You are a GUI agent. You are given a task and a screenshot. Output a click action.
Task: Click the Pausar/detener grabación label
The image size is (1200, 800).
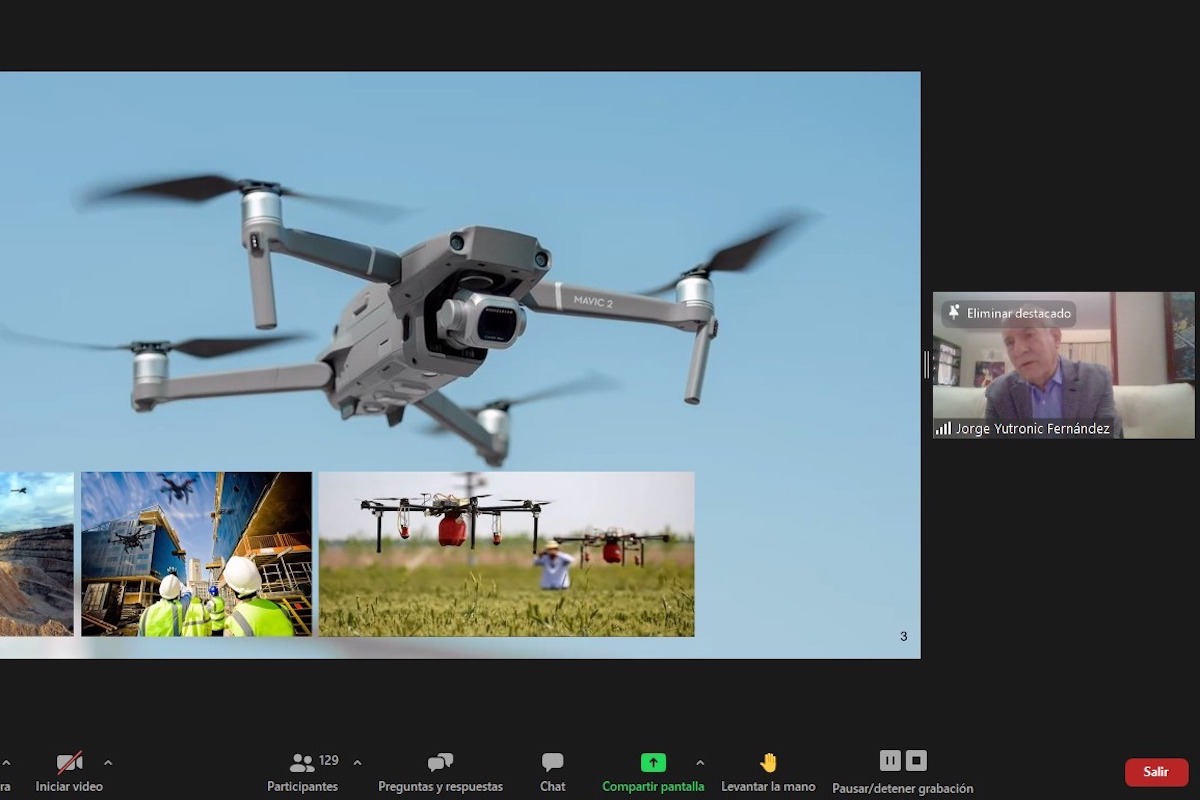tap(902, 788)
